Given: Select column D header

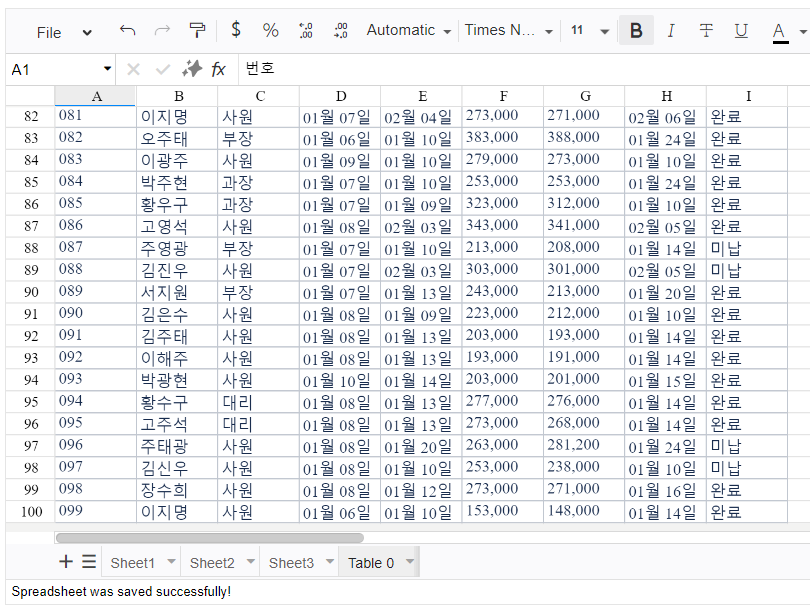Looking at the screenshot, I should (340, 96).
